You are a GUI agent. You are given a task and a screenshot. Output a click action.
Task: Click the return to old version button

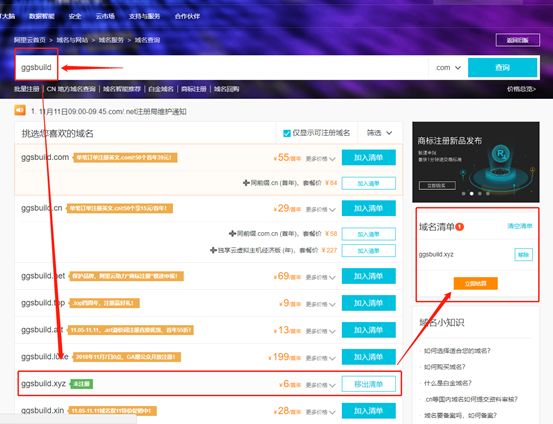pos(517,40)
